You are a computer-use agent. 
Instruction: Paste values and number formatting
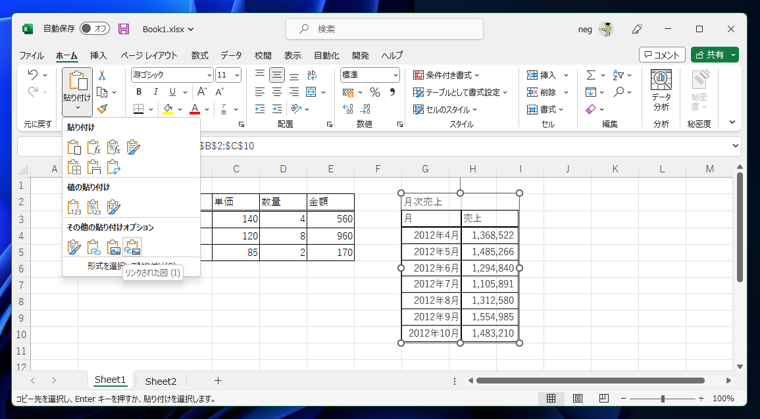(x=93, y=207)
